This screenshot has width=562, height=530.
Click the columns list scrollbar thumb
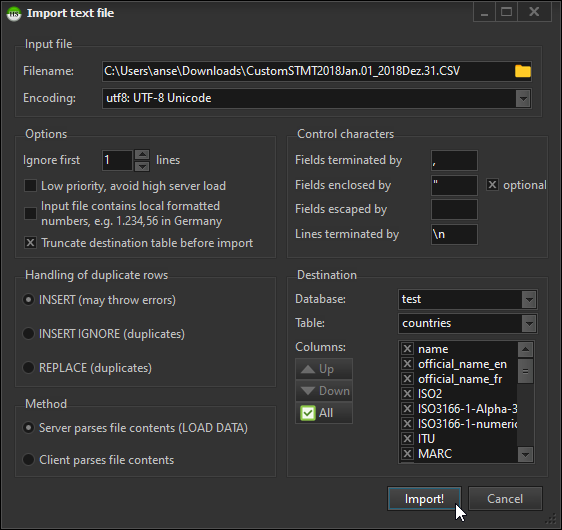(x=525, y=371)
